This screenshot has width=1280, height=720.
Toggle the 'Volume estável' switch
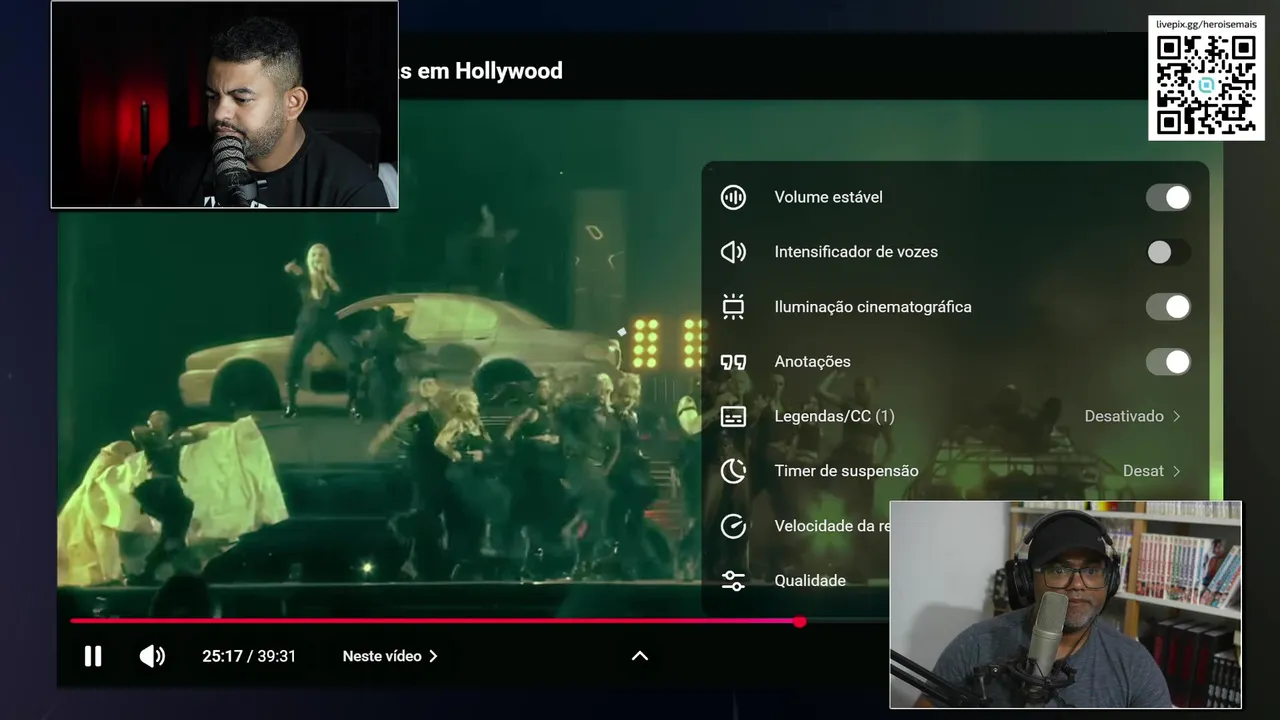(1168, 197)
